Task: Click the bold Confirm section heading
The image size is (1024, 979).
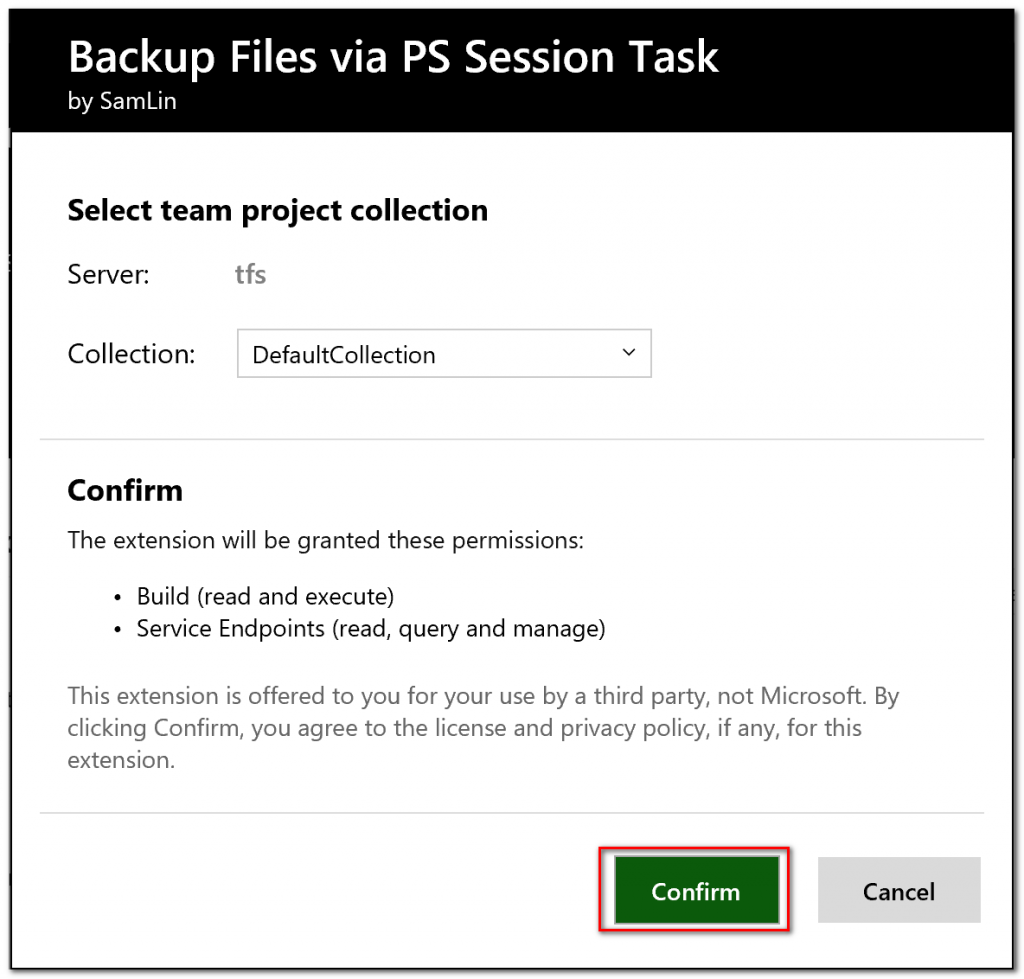Action: click(x=125, y=491)
